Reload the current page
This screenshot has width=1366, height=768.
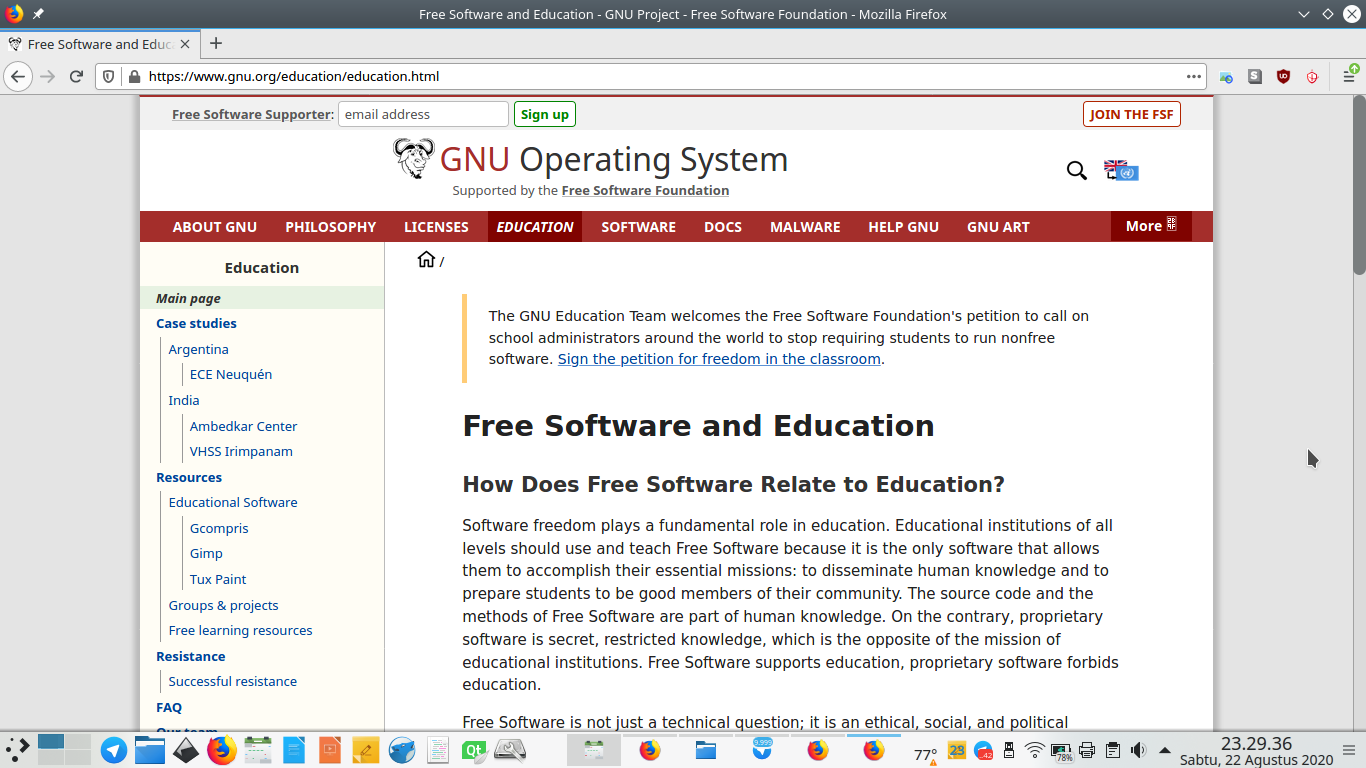coord(76,76)
